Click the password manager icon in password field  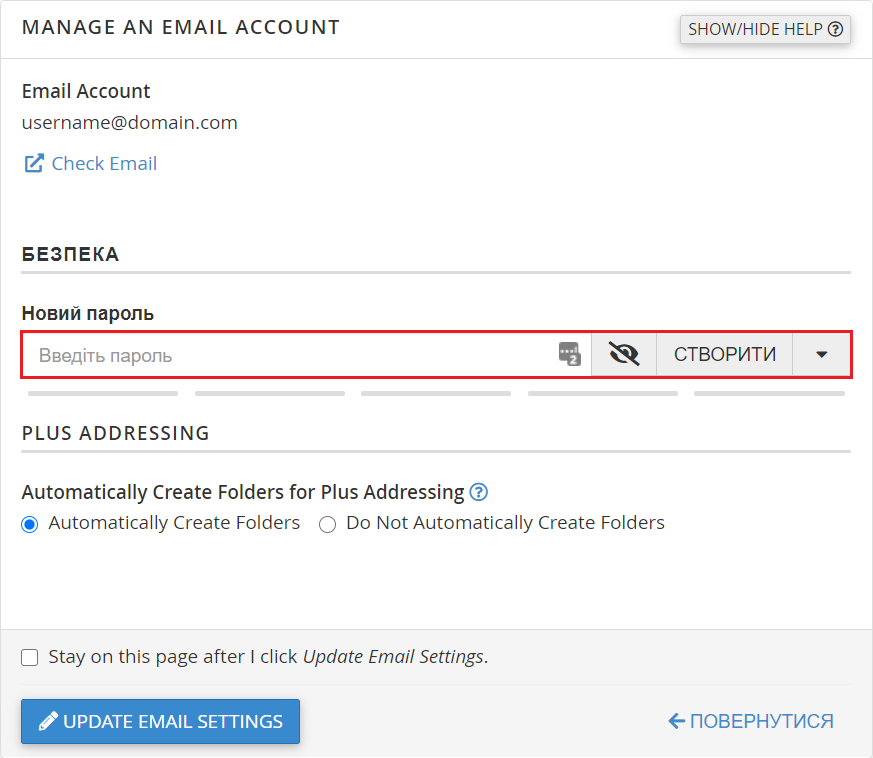point(569,354)
